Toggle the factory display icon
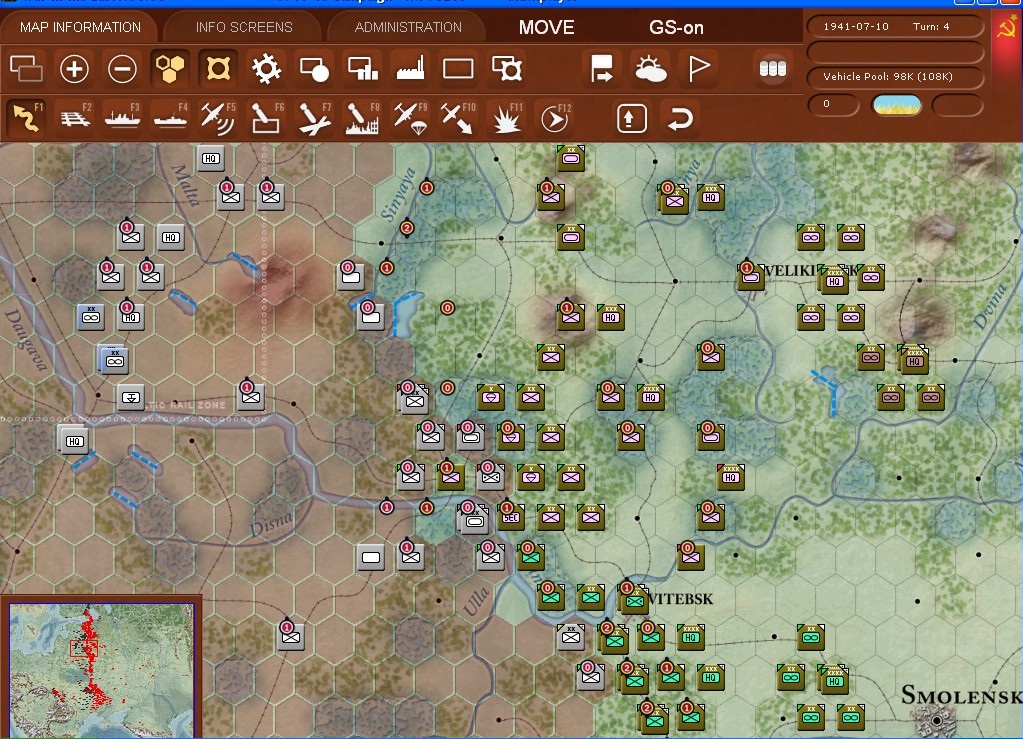This screenshot has width=1023, height=739. point(410,68)
